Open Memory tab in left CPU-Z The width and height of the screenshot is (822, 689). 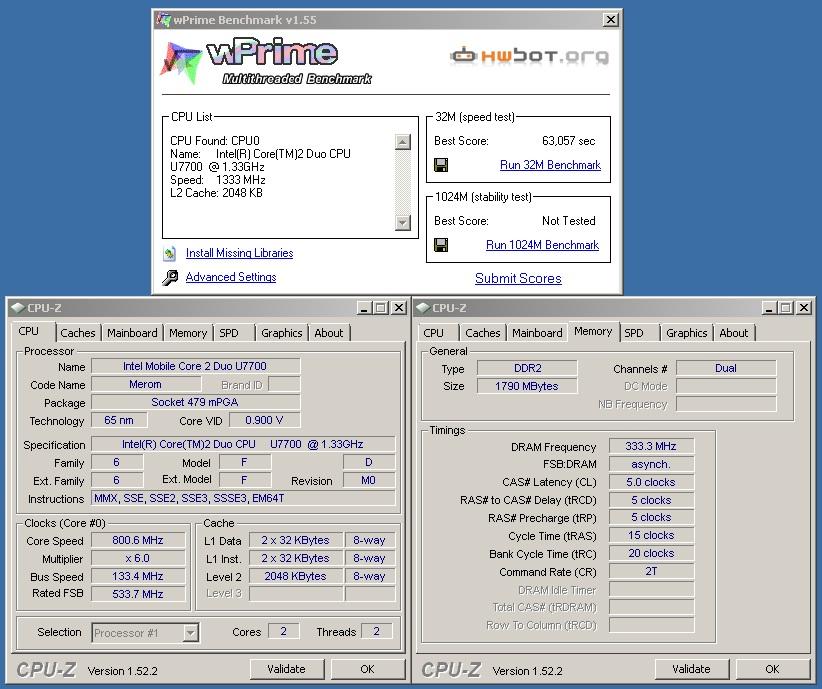coord(188,333)
